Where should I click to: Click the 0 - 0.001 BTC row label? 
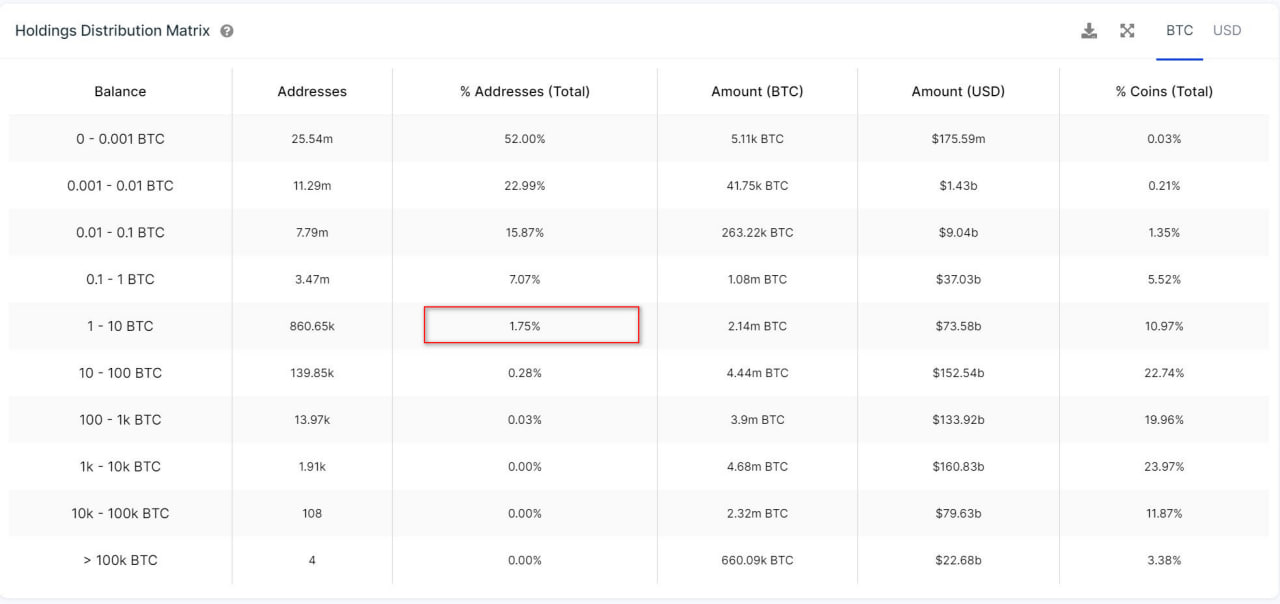click(x=120, y=139)
